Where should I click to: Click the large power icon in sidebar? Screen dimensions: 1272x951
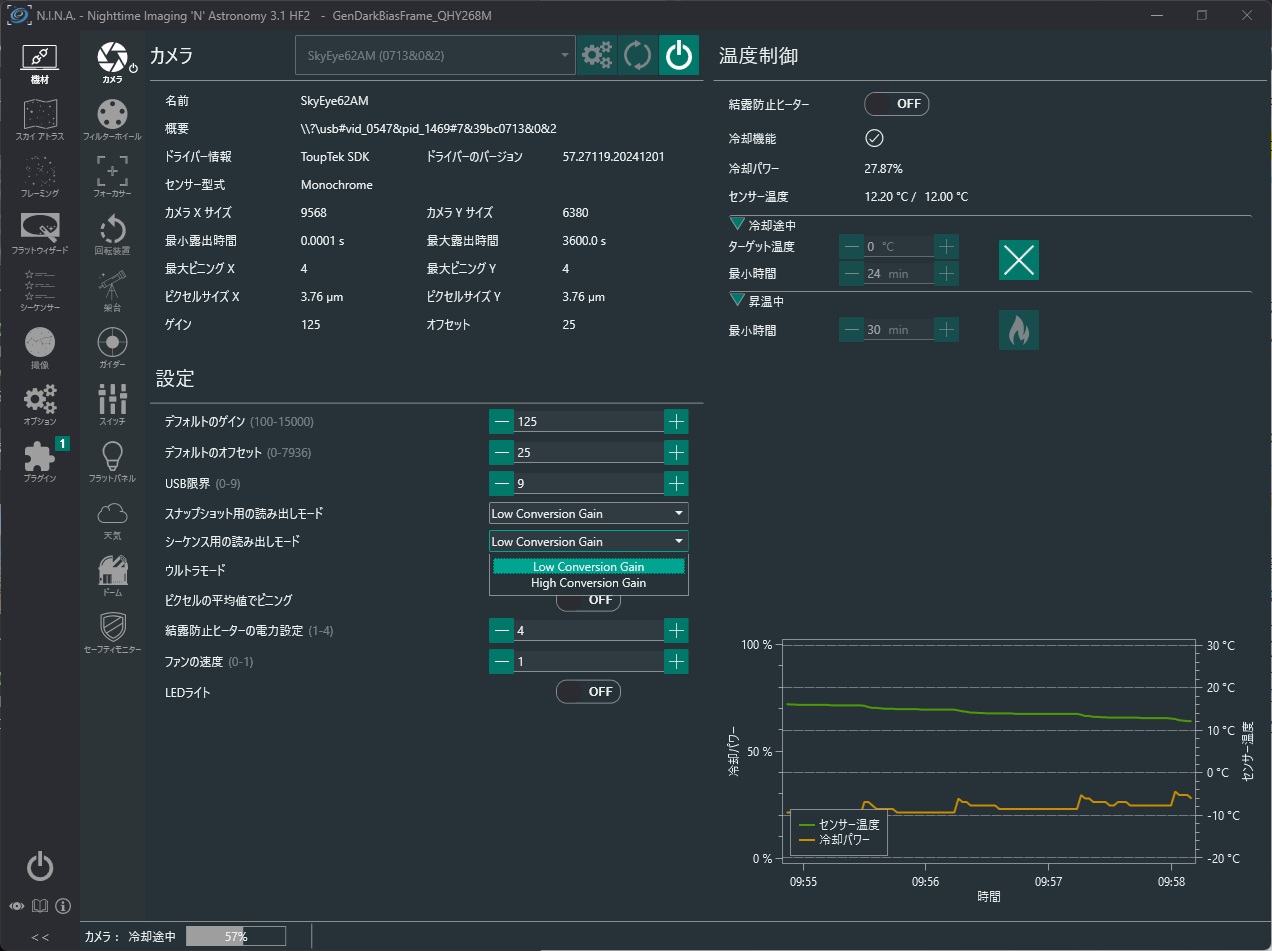click(40, 866)
